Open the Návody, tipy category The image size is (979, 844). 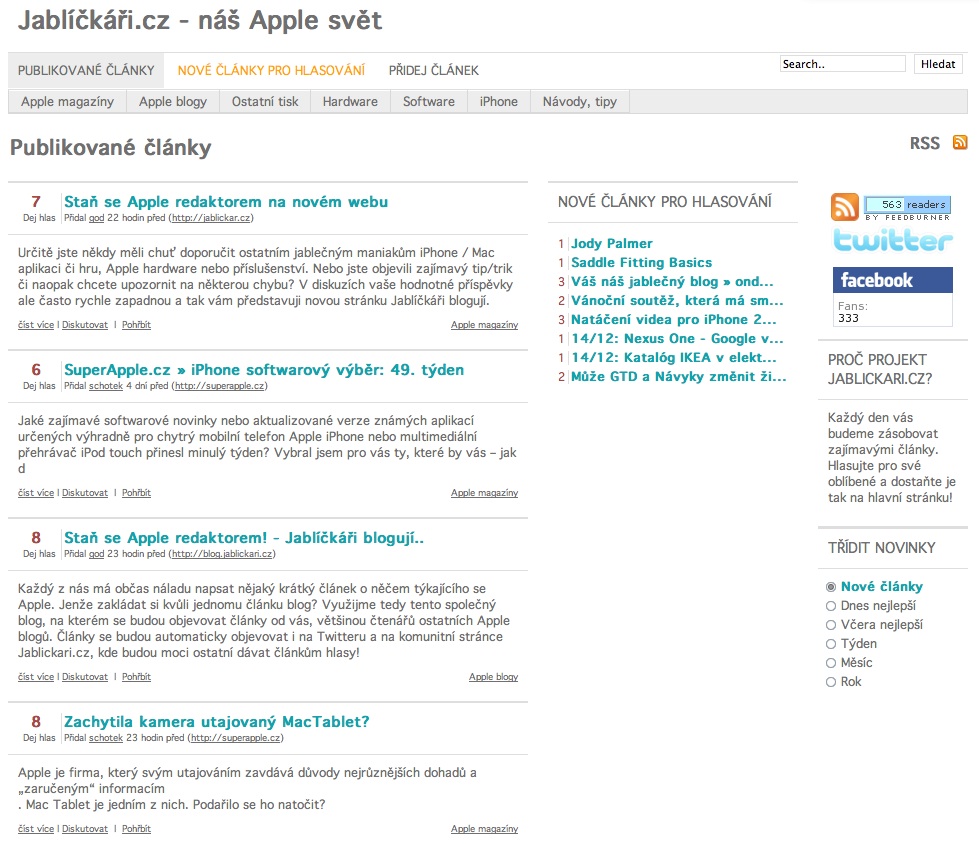tap(580, 102)
